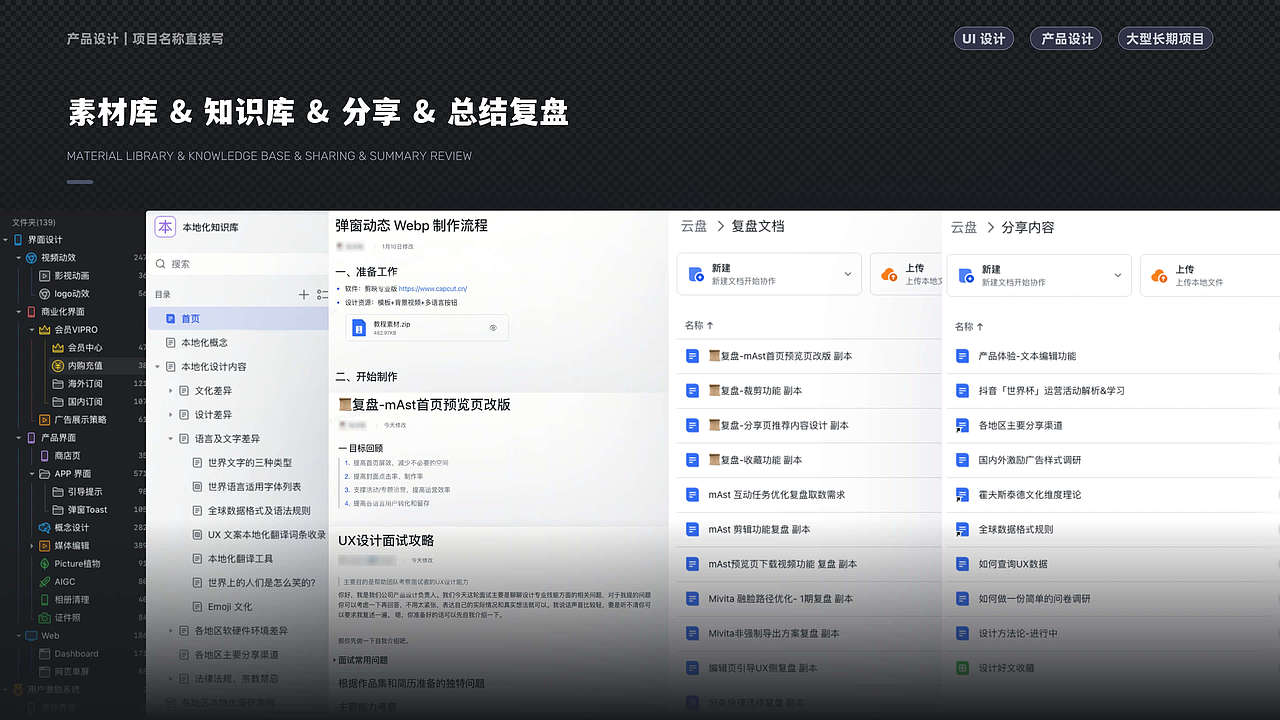The height and width of the screenshot is (720, 1280).
Task: Collapse the 界面设计 folder arrow
Action: pyautogui.click(x=6, y=240)
